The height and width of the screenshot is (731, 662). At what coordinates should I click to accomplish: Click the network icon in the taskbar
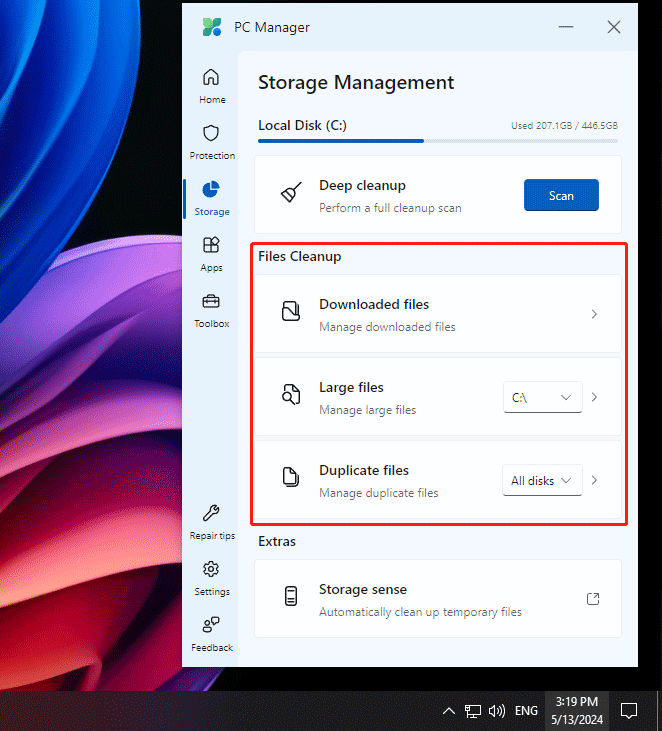coord(473,711)
